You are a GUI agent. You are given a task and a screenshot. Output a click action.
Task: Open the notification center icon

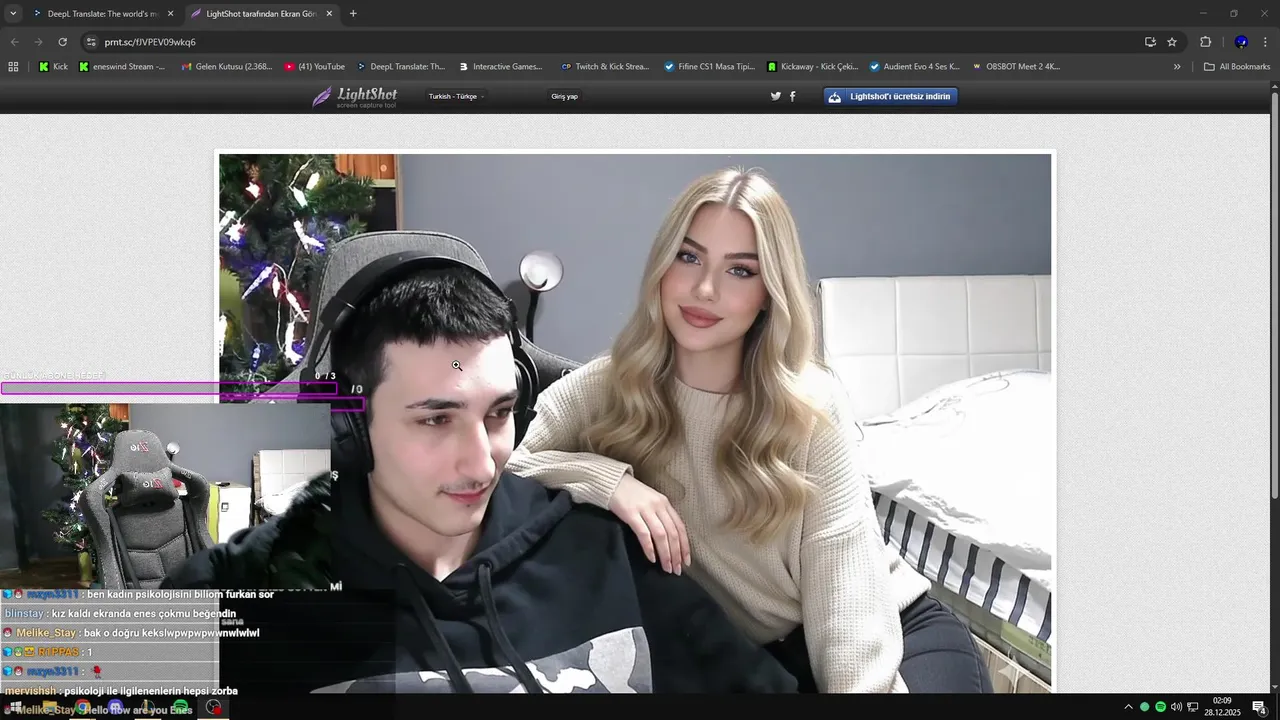[x=1260, y=707]
